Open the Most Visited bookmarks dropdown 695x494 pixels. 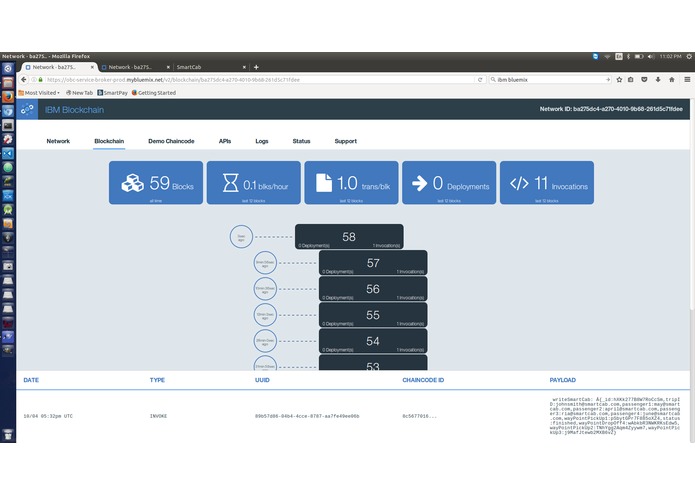(39, 93)
